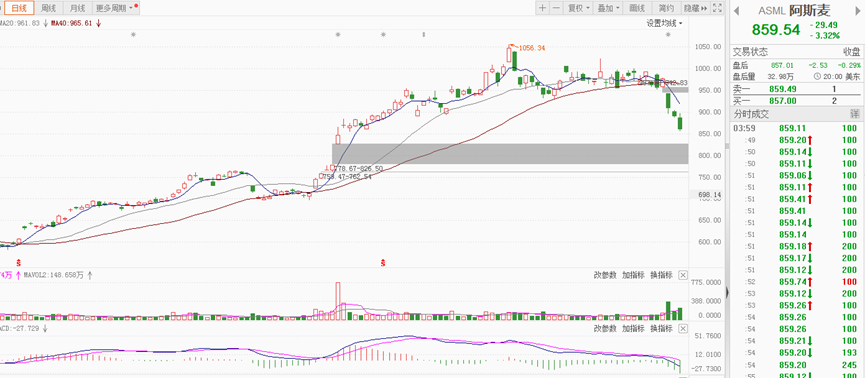Expand 更多周期 period menu

(114, 8)
